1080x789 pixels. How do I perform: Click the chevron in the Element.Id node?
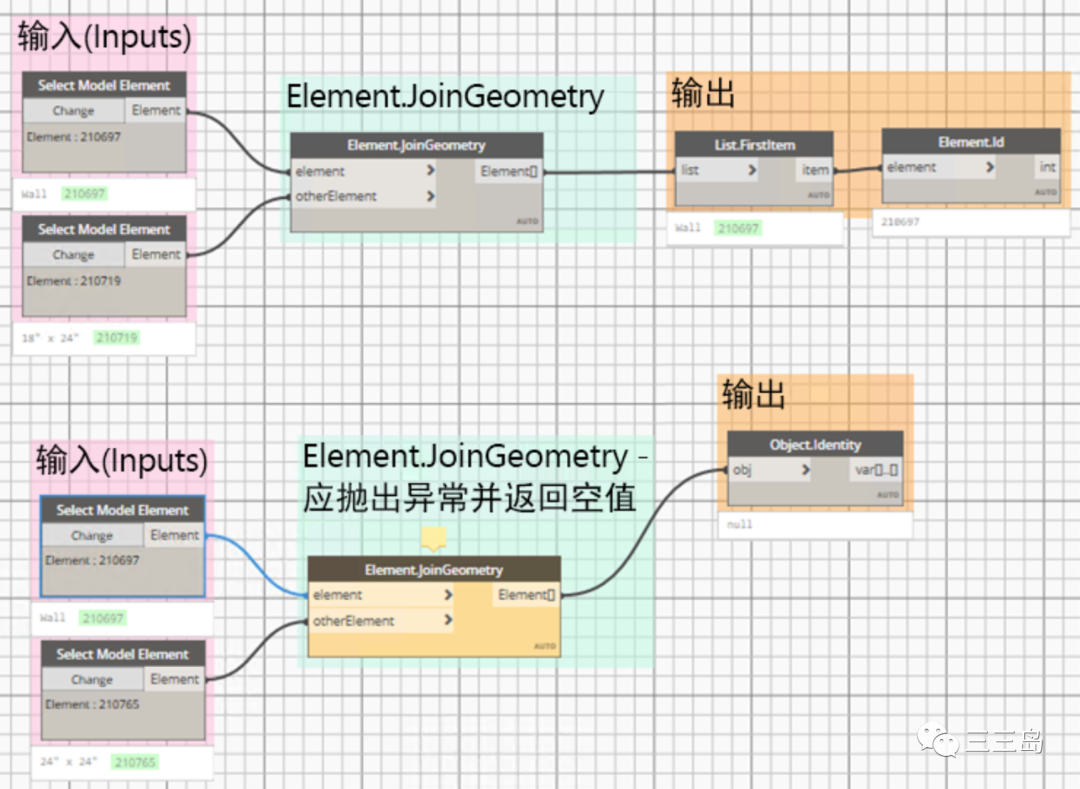coord(990,167)
